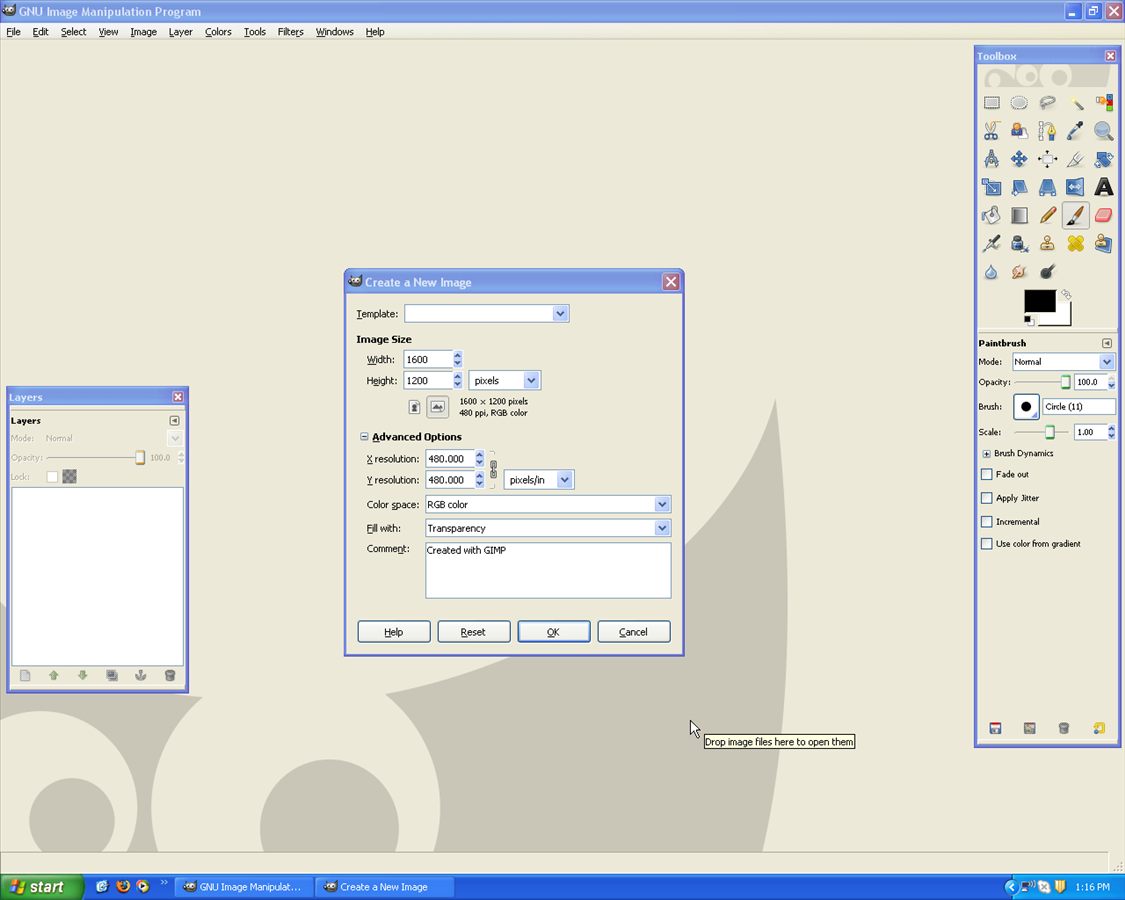
Task: Select the Scissors Select tool
Action: click(991, 131)
